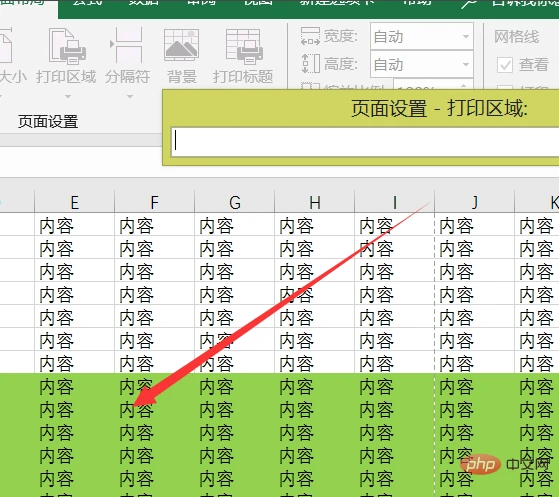
Task: Click the 页面设置 print area input field
Action: click(365, 142)
